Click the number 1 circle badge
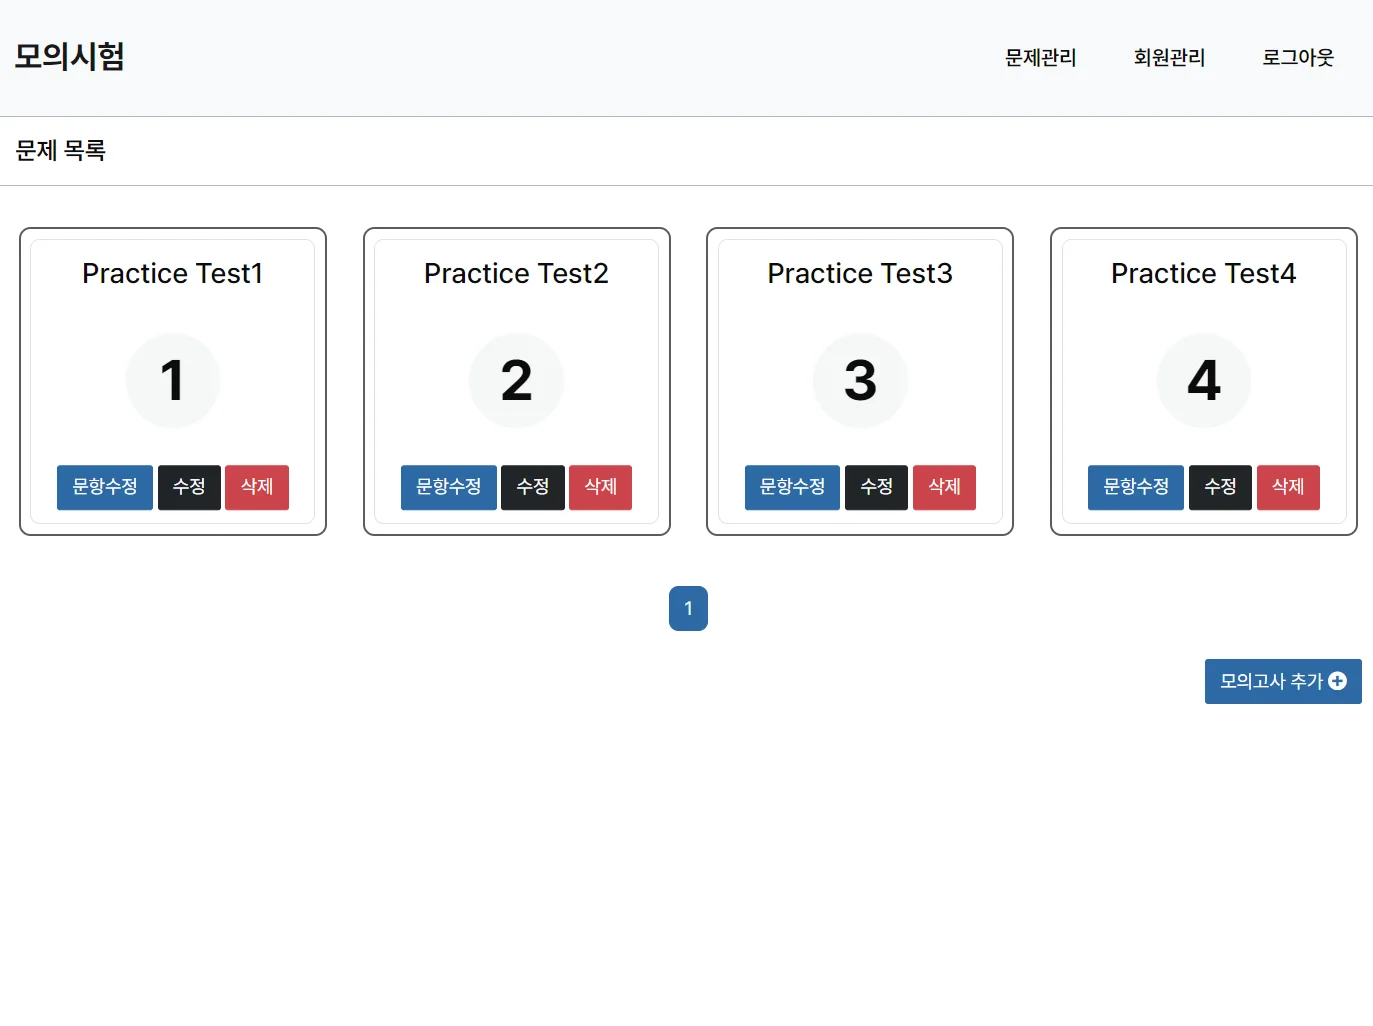 (x=173, y=381)
